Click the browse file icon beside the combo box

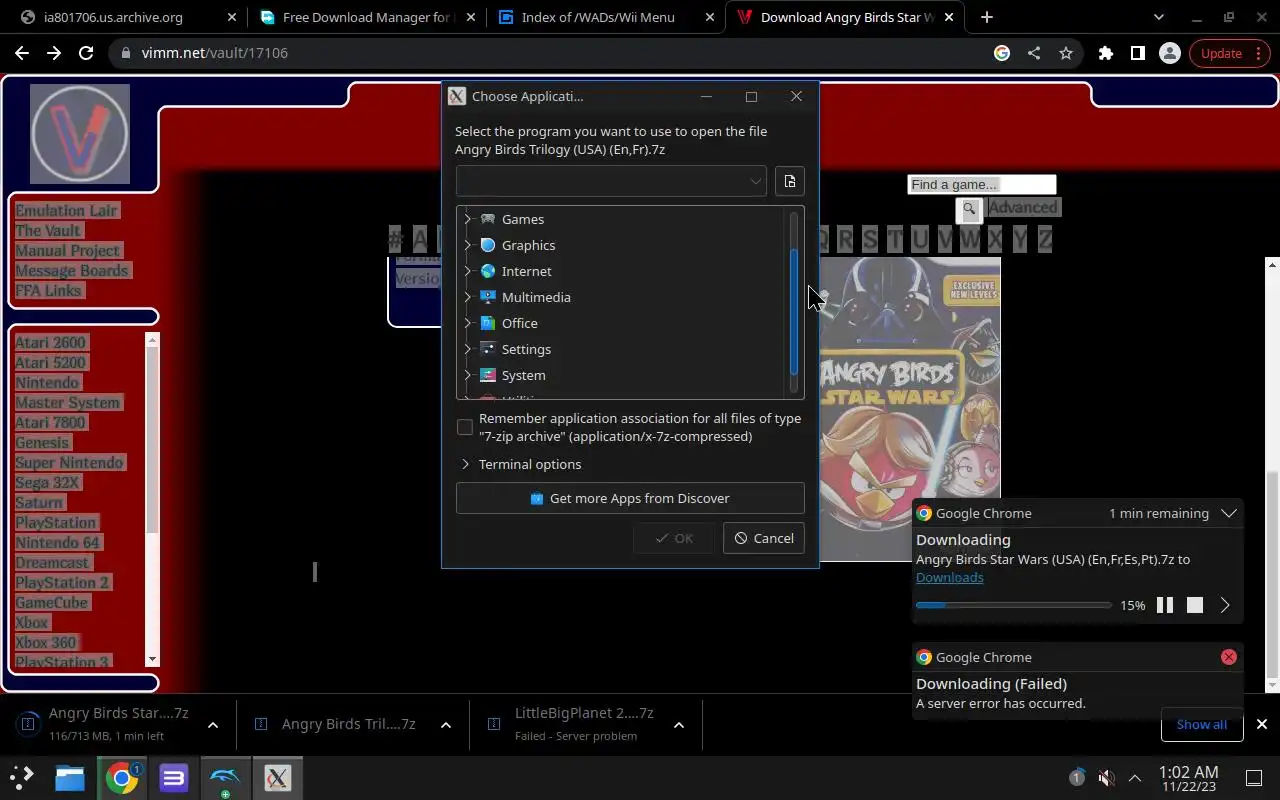pos(790,181)
